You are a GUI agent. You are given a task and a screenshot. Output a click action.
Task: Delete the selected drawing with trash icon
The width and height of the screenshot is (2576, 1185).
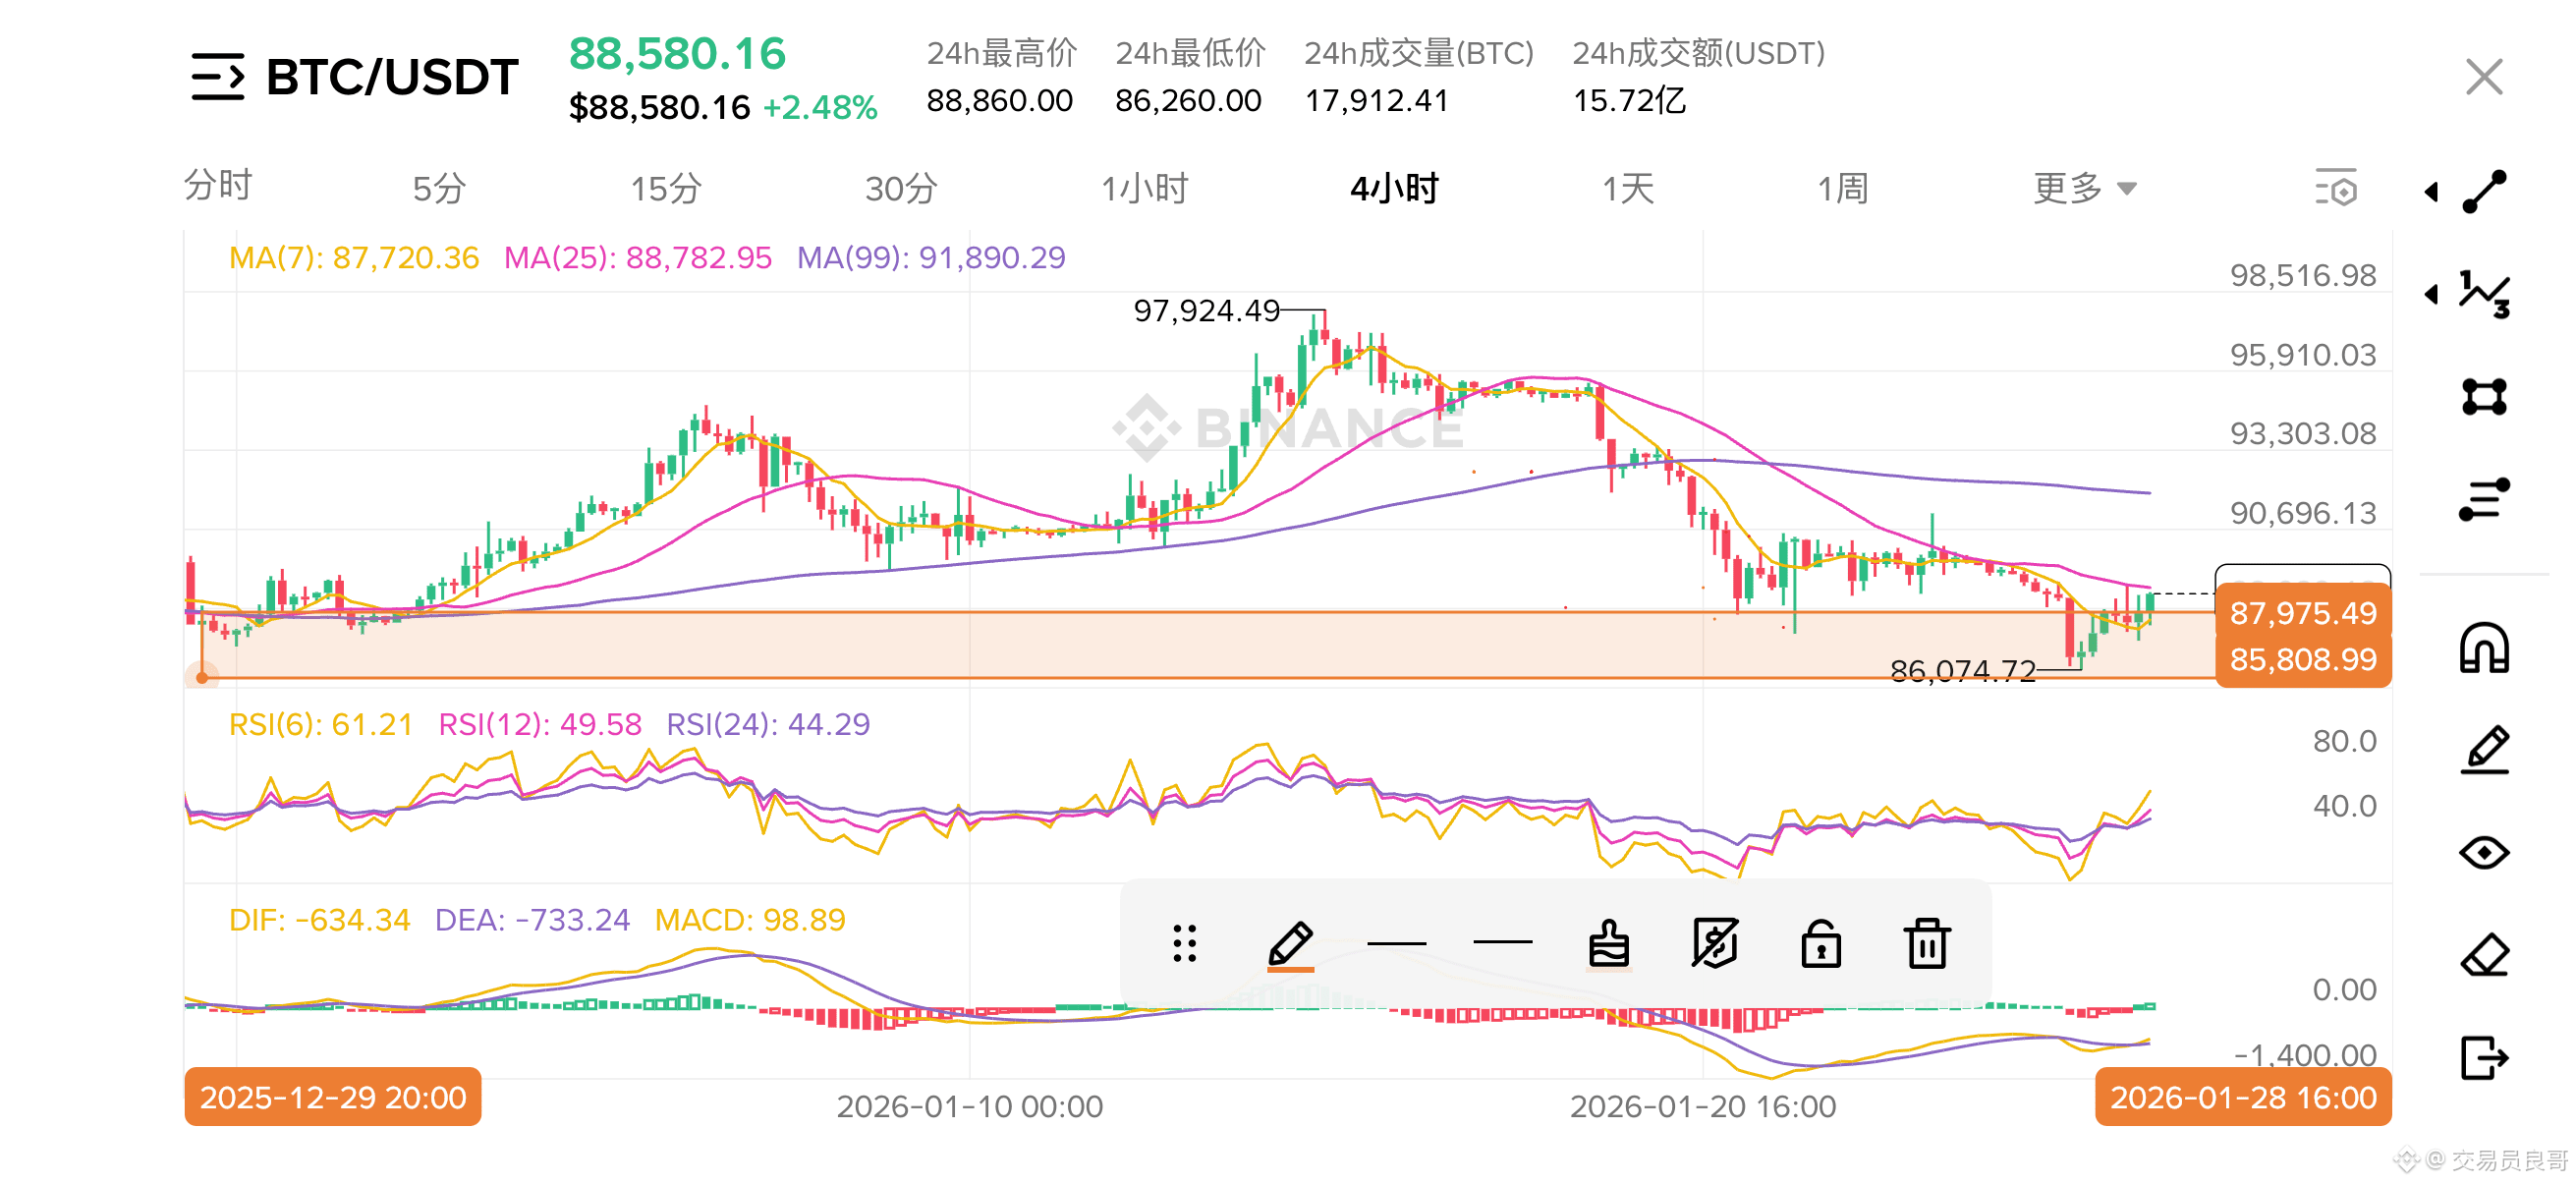1926,943
